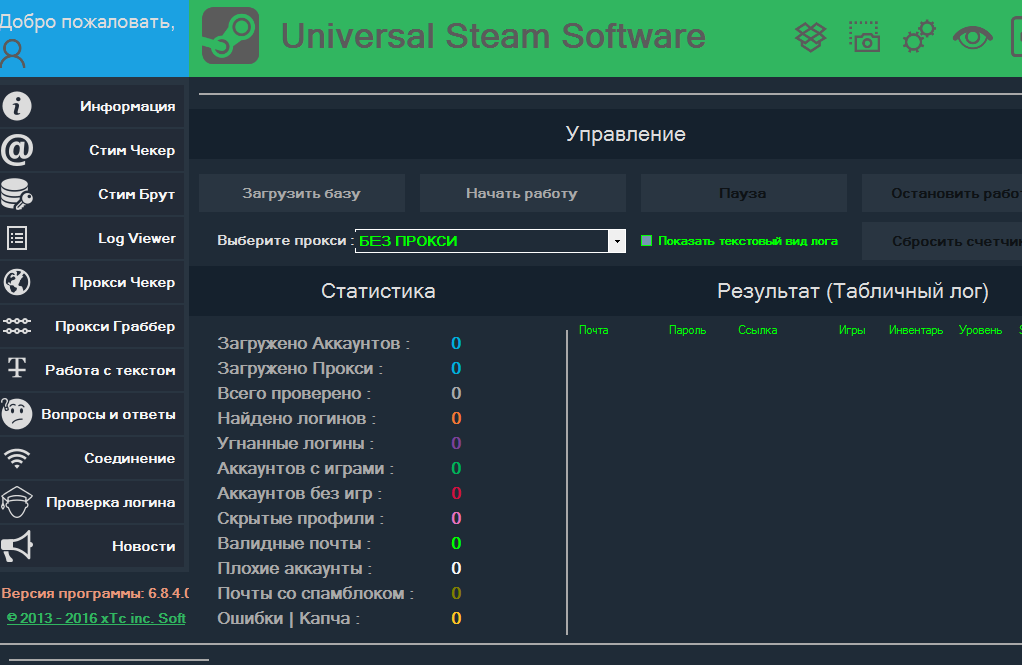
Task: Open Новости in the sidebar
Action: (92, 546)
